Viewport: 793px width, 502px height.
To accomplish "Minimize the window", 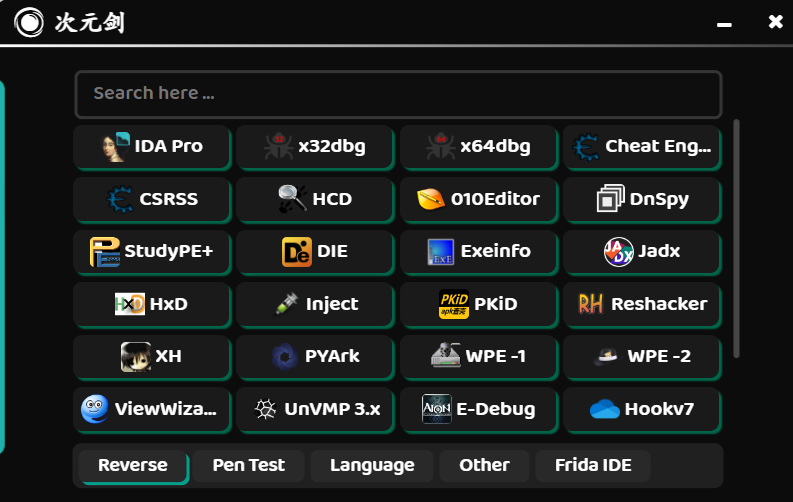I will [x=724, y=24].
